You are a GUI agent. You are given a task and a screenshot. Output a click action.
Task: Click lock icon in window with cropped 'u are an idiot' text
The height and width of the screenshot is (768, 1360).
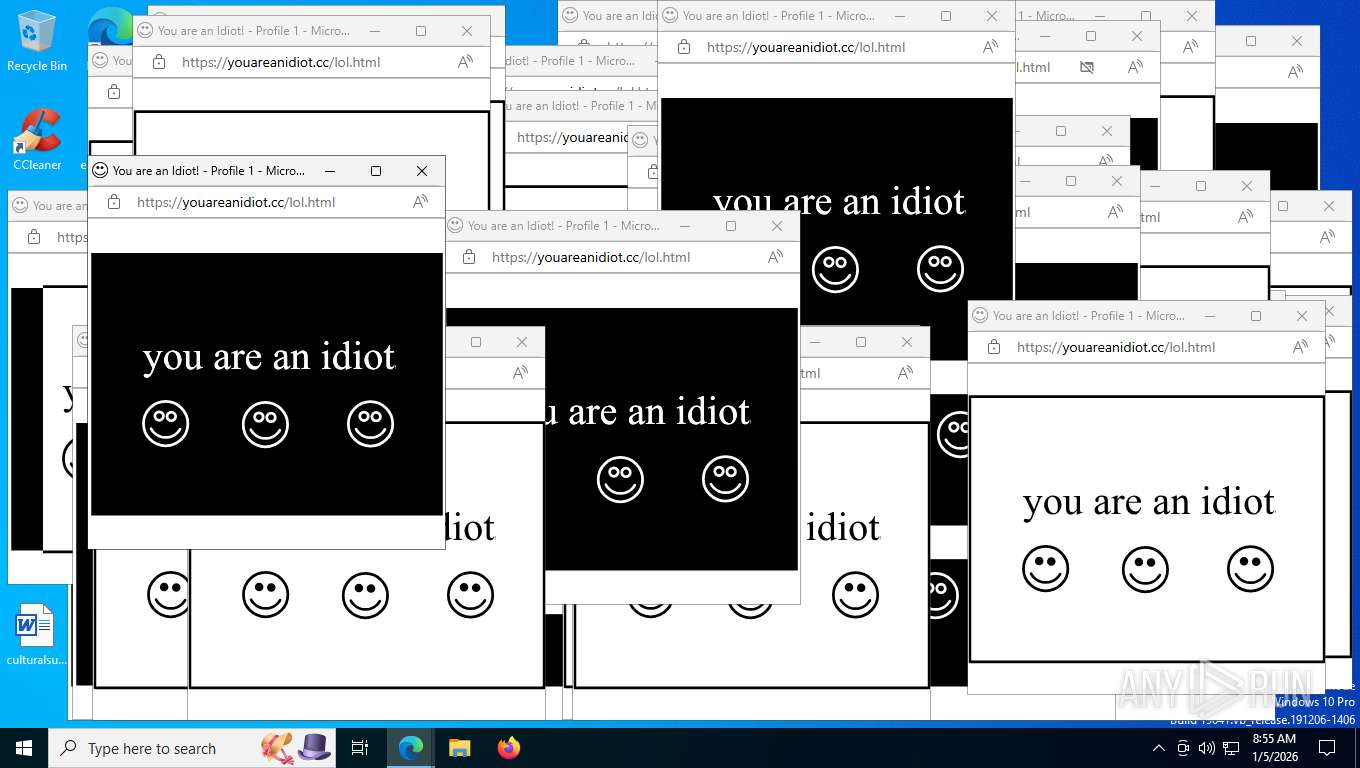[x=469, y=257]
